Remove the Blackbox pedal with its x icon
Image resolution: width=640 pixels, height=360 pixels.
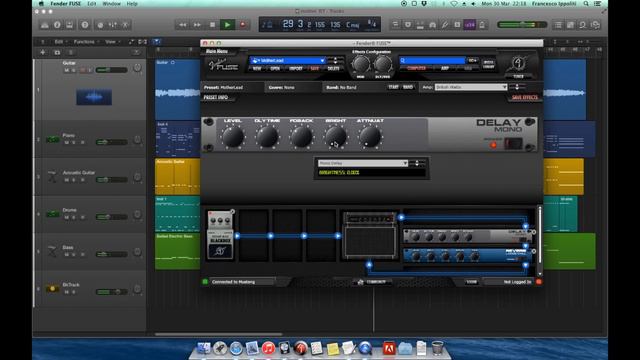click(x=232, y=211)
